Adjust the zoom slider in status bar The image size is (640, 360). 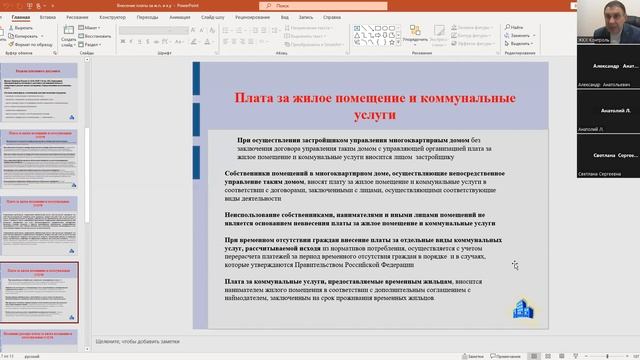(607, 356)
